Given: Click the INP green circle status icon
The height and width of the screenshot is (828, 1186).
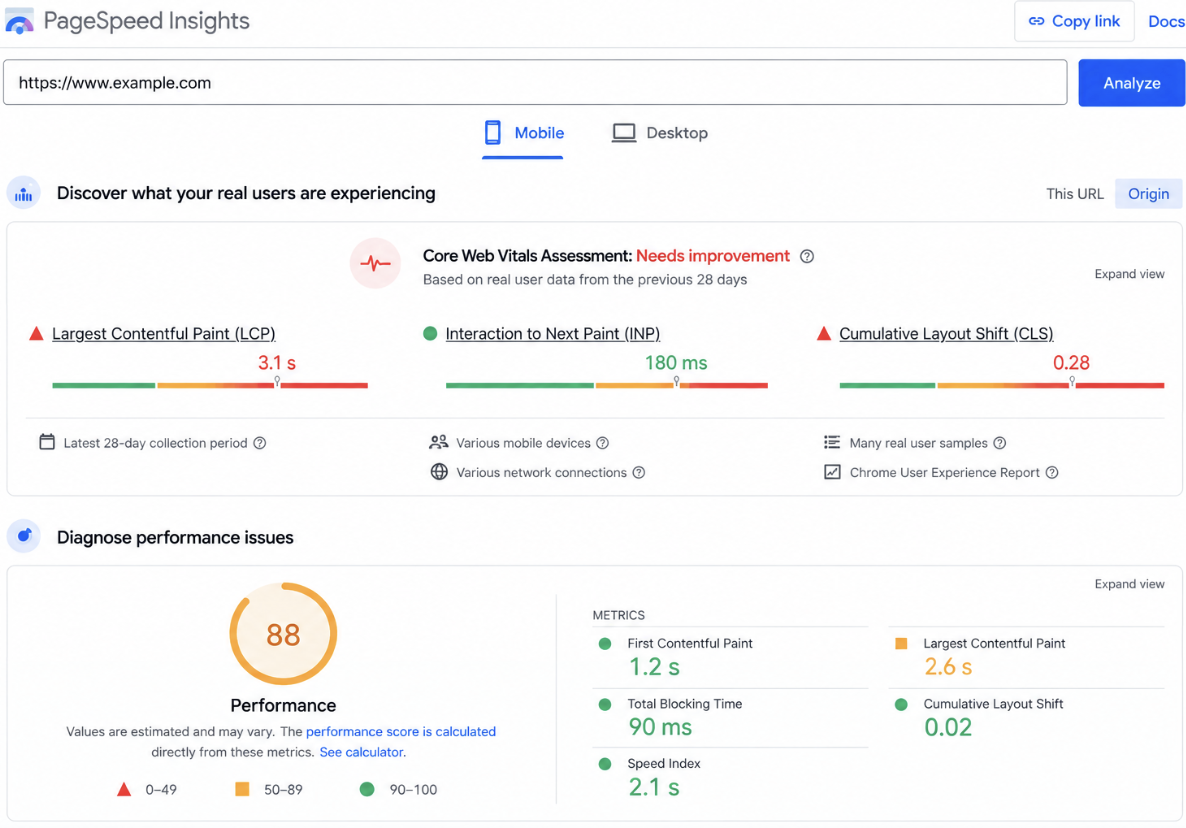Looking at the screenshot, I should [x=430, y=333].
